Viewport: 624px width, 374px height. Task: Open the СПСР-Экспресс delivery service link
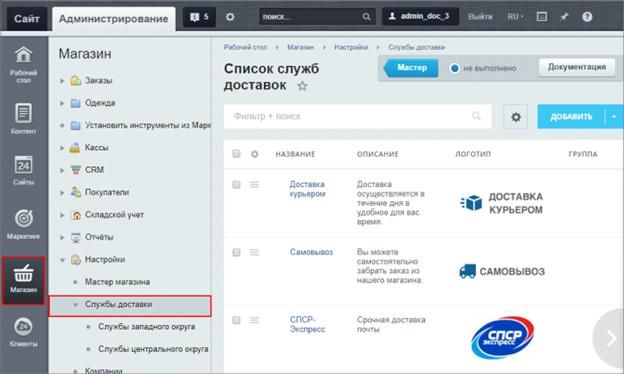click(307, 324)
